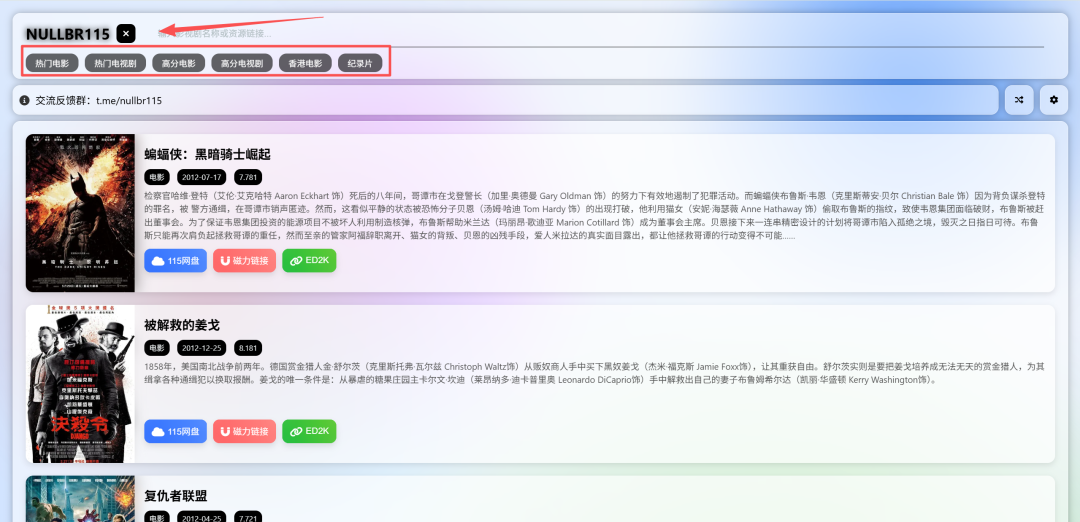Viewport: 1080px width, 522px height.
Task: Open 115网盘 for 蝙蝠侠：黑暗骑士崛起
Action: coord(176,261)
